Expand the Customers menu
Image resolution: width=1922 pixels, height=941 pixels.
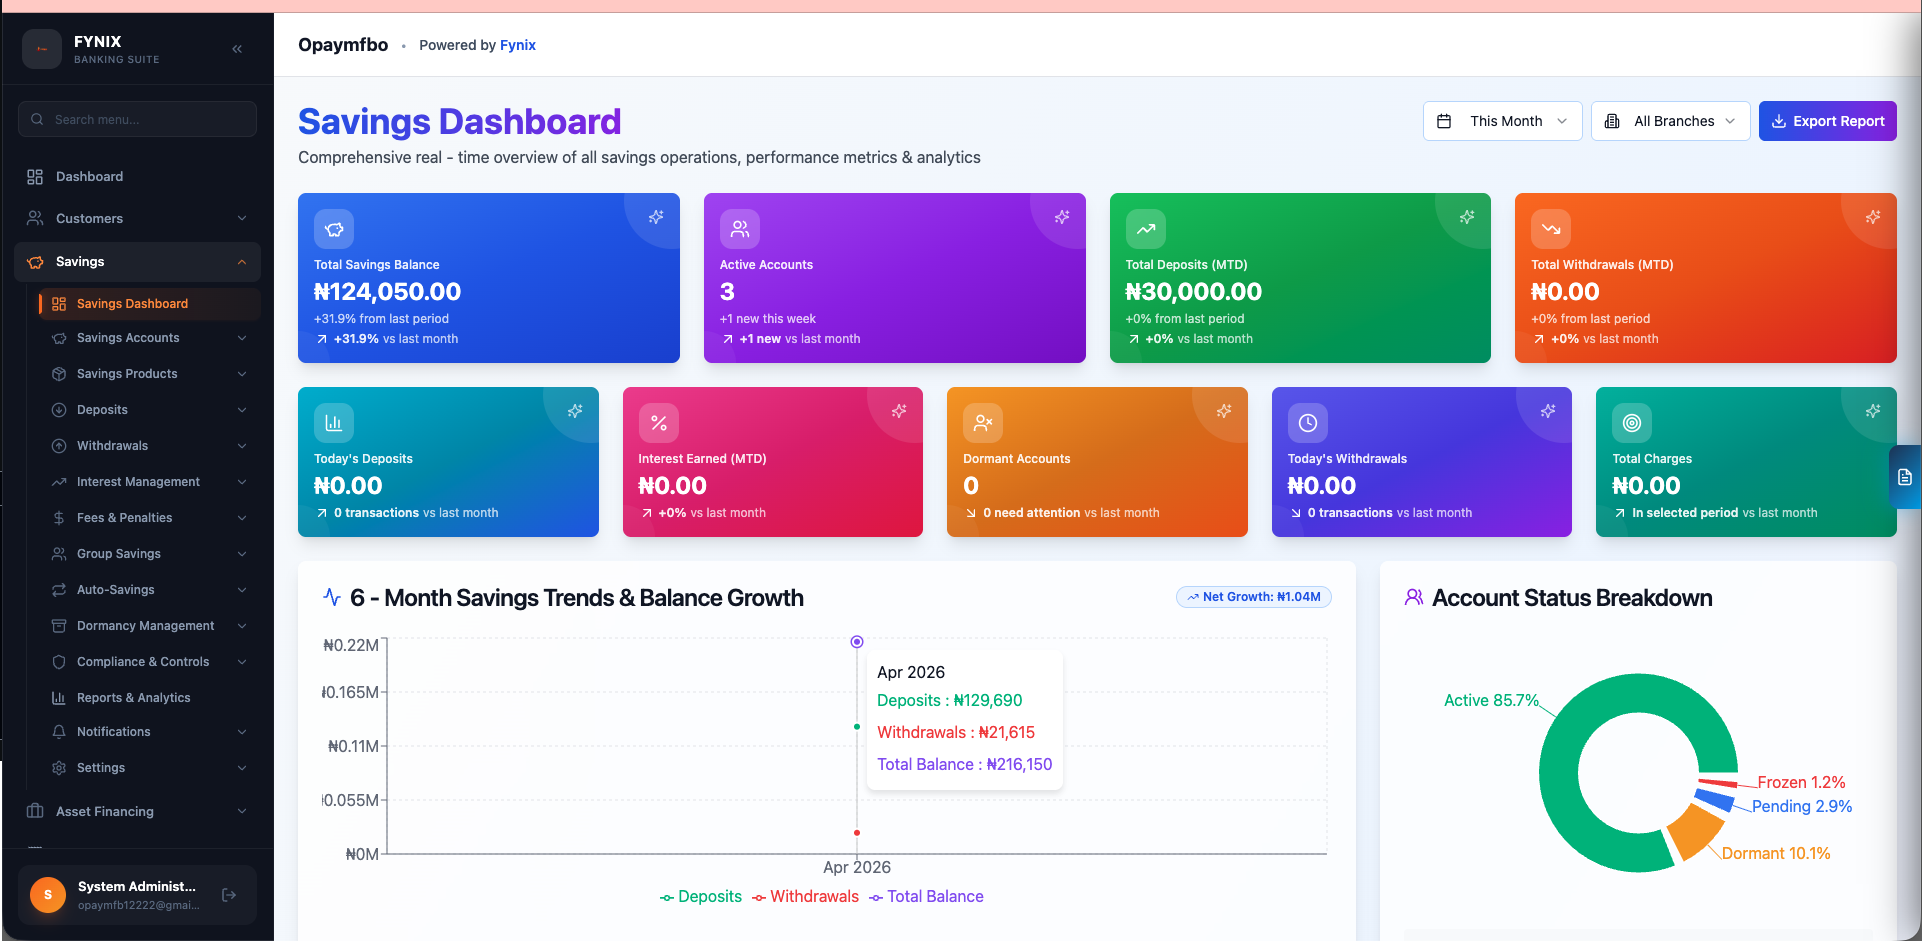click(x=137, y=218)
